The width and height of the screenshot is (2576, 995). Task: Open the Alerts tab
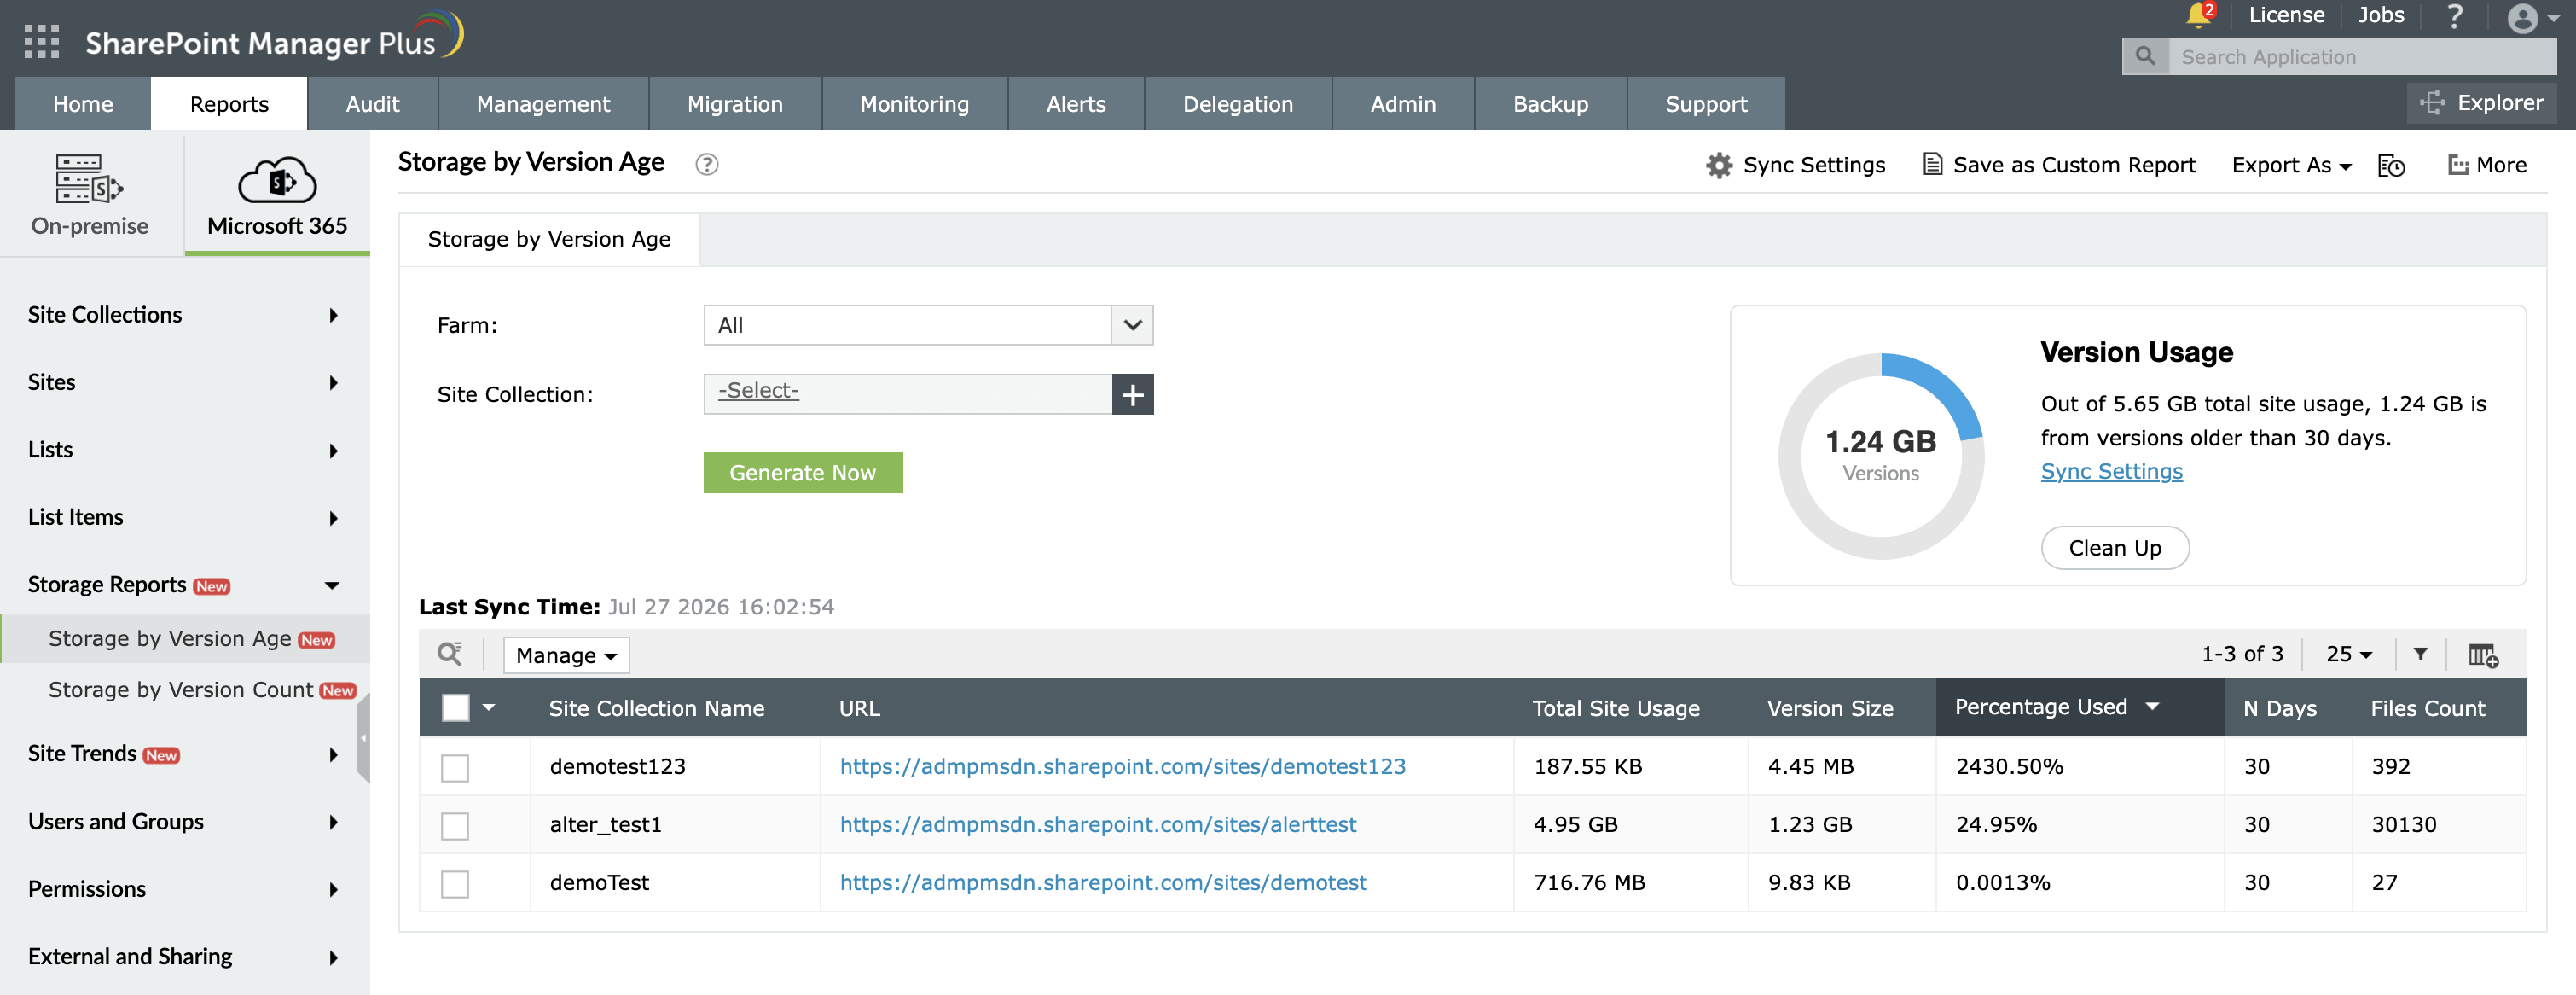(x=1076, y=104)
